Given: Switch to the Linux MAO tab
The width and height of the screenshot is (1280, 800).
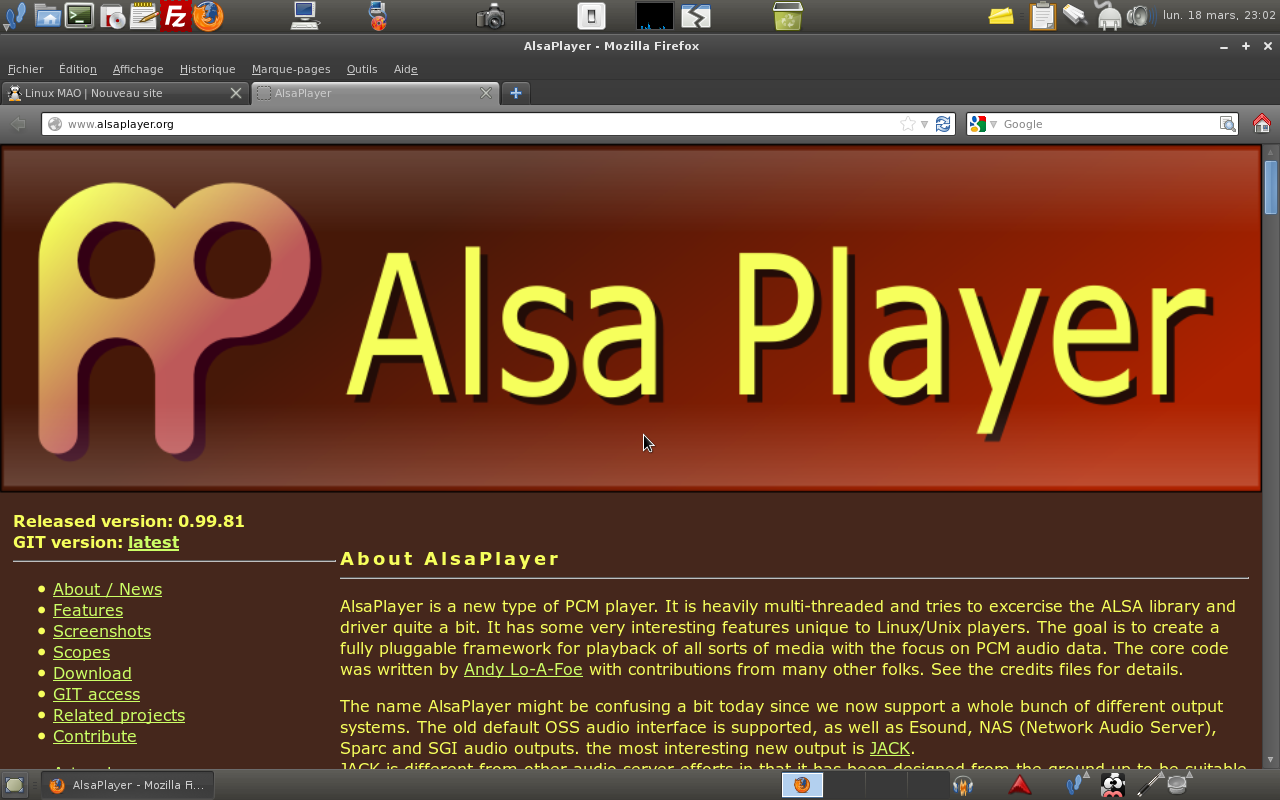Looking at the screenshot, I should click(124, 93).
